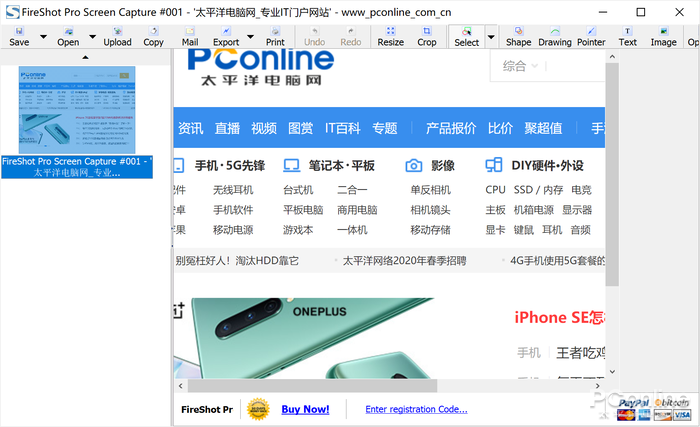Click the Save toolbar icon

coord(19,36)
